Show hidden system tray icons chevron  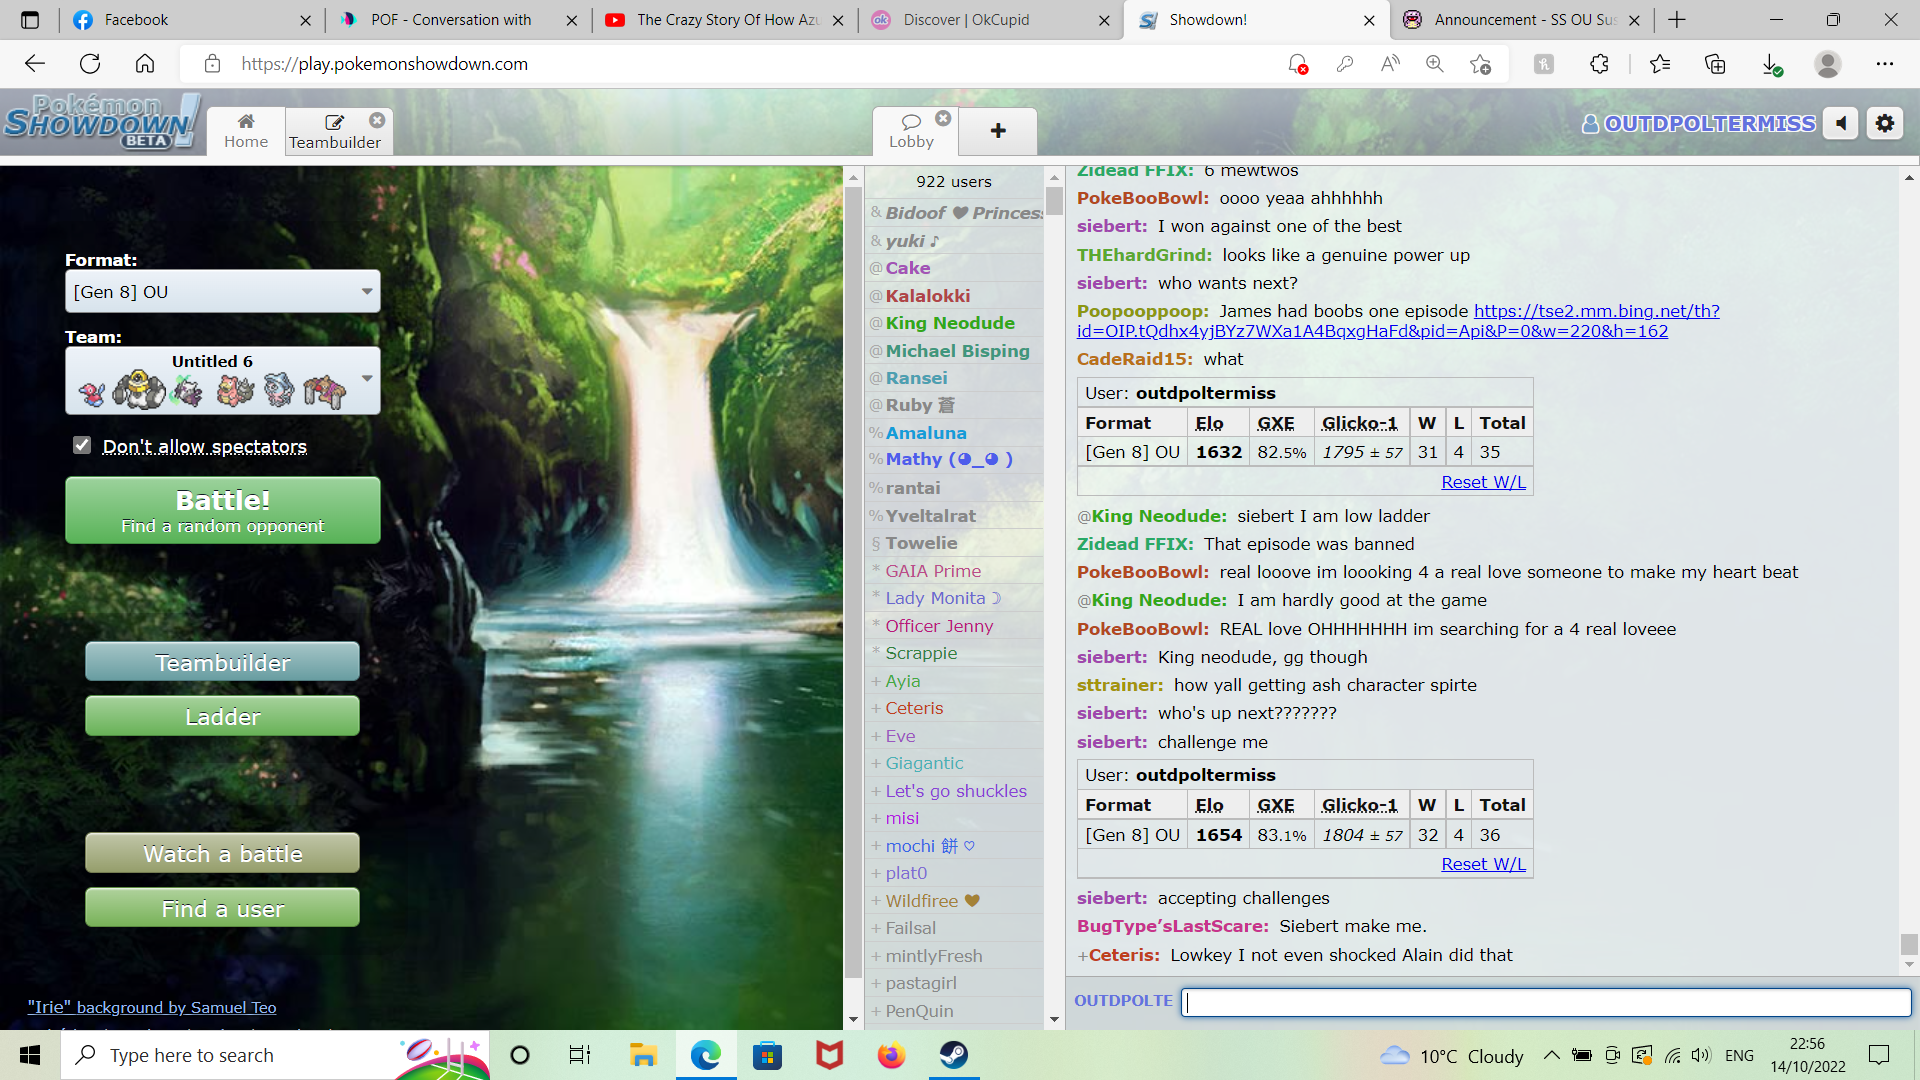point(1551,1055)
